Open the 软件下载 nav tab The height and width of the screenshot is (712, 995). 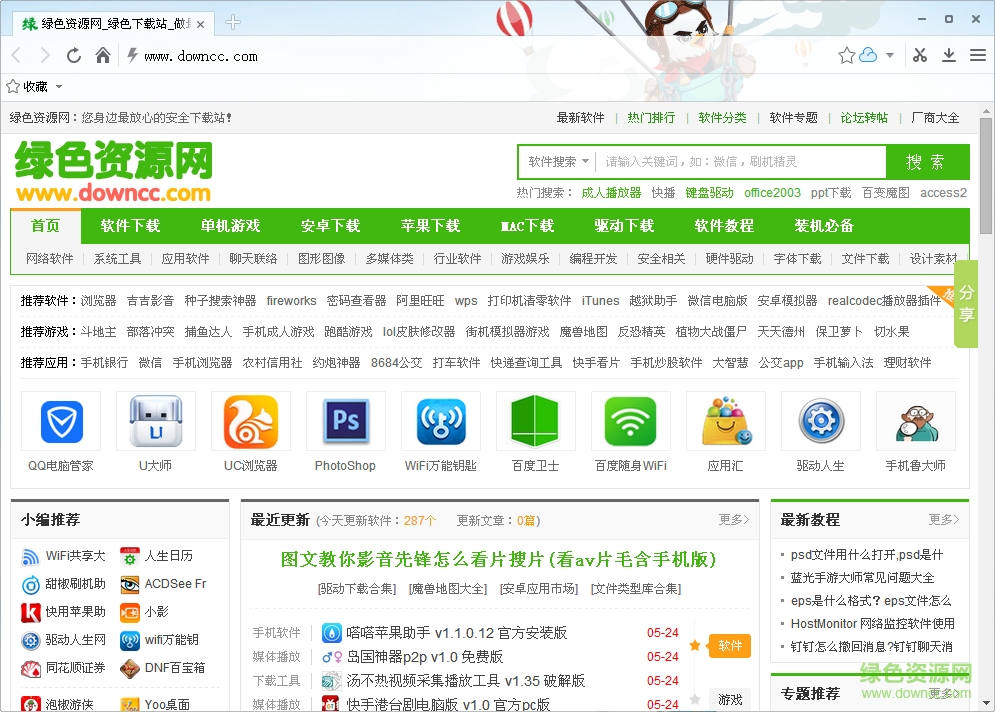pyautogui.click(x=130, y=226)
